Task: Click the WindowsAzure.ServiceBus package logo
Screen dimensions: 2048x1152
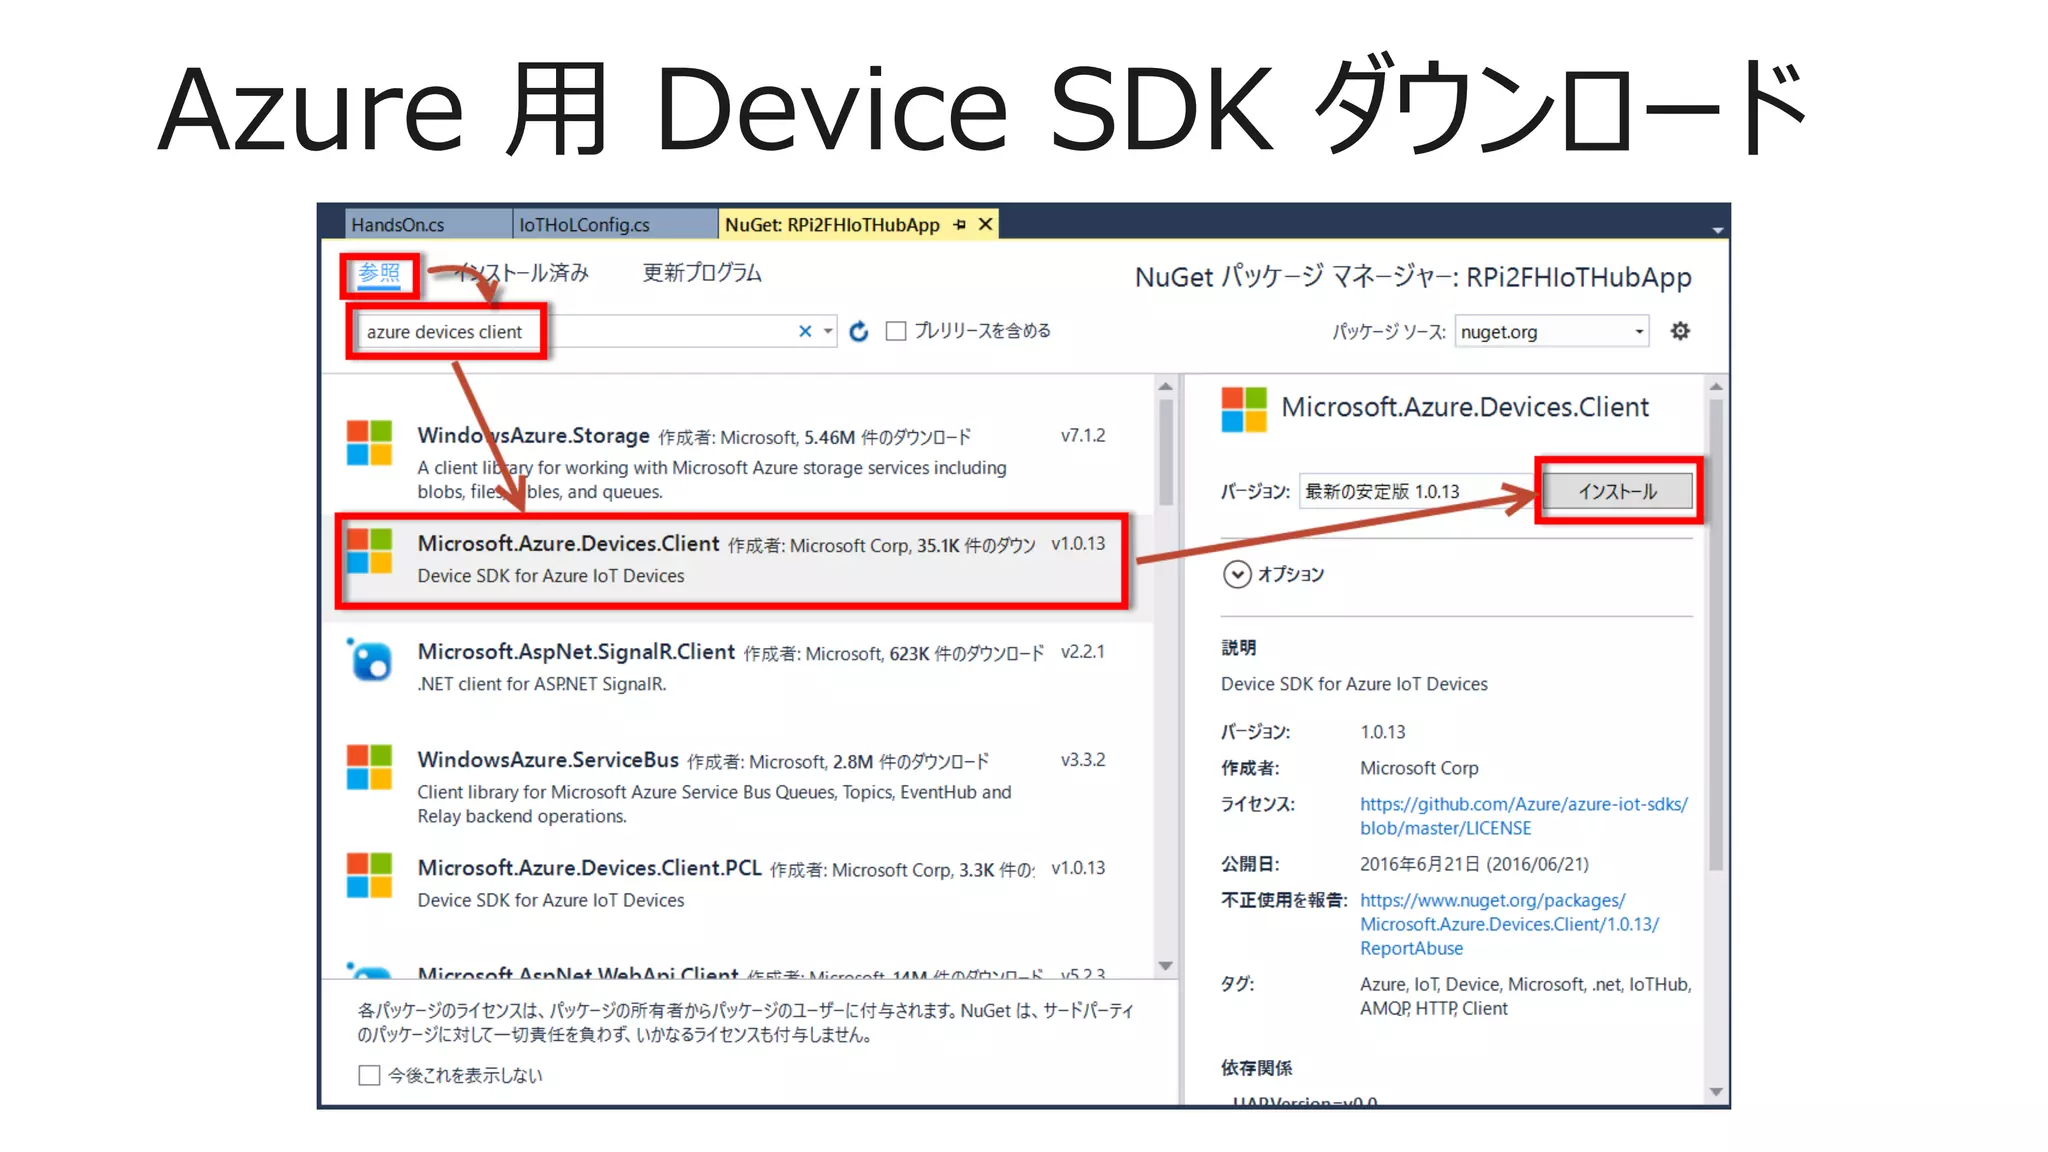Action: coord(369,767)
